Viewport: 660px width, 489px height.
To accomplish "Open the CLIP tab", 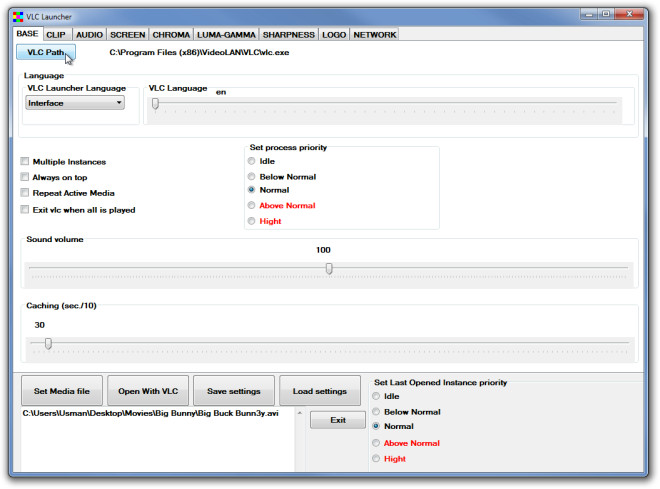I will tap(56, 35).
